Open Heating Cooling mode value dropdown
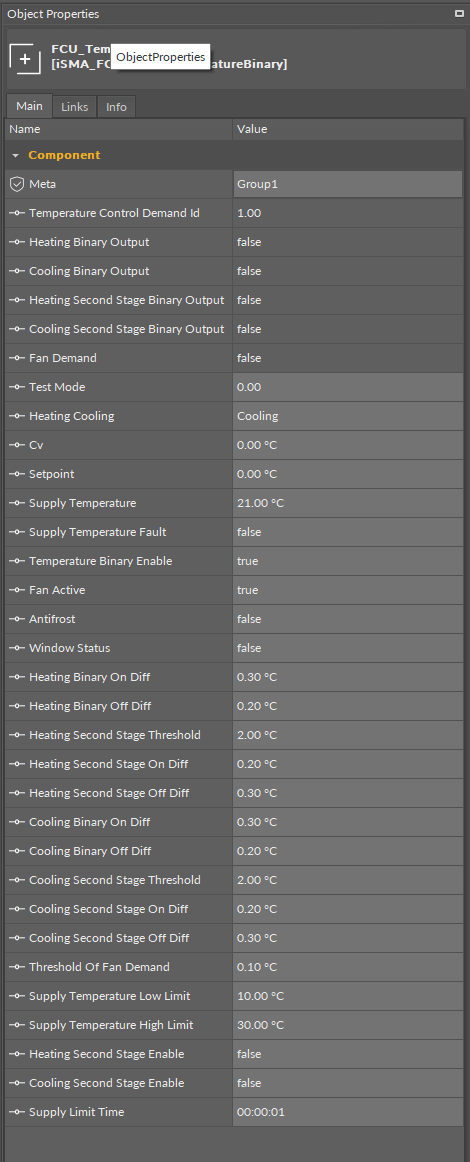470x1162 pixels. click(348, 416)
